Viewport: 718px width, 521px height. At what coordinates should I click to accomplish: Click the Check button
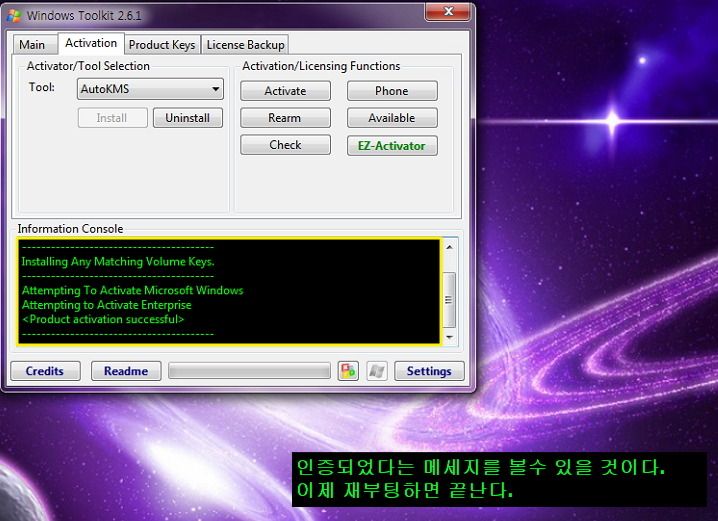pyautogui.click(x=285, y=145)
